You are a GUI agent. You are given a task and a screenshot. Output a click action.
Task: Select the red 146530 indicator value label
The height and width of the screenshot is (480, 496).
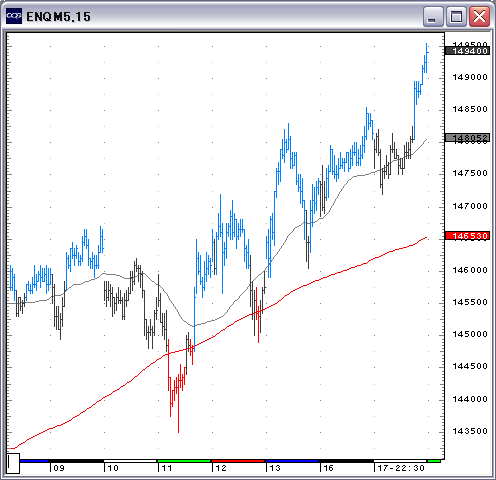[x=468, y=236]
